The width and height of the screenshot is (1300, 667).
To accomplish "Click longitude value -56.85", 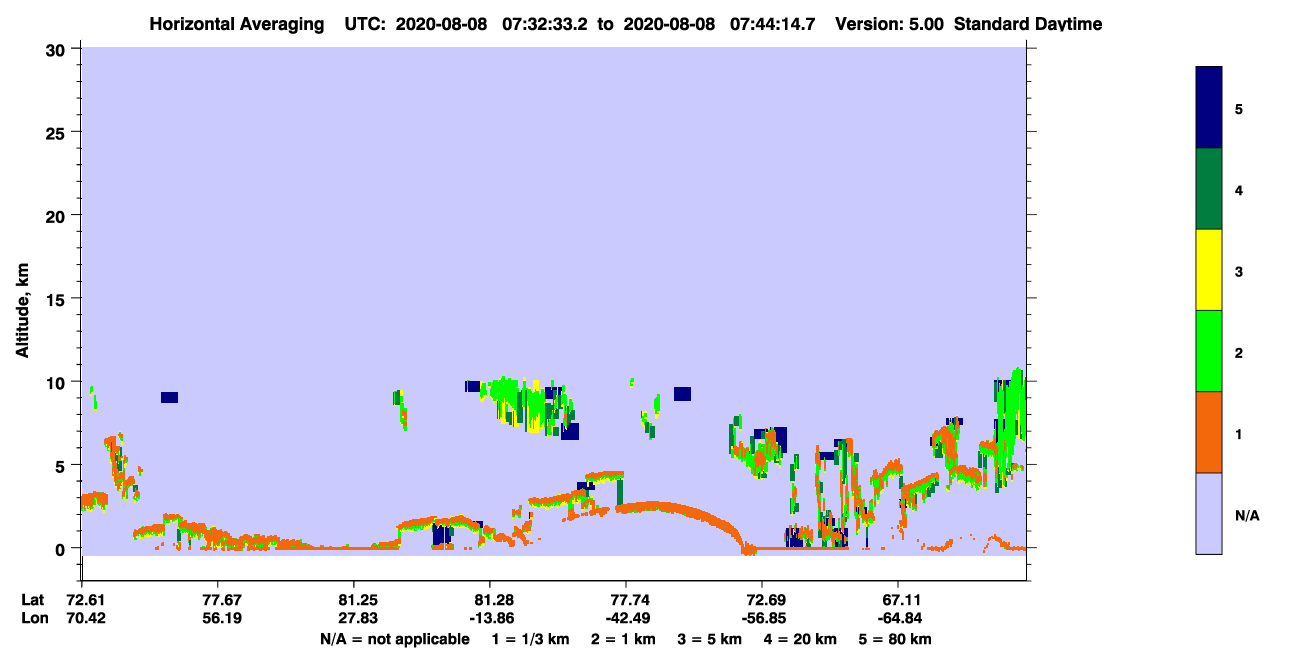I will coord(762,618).
